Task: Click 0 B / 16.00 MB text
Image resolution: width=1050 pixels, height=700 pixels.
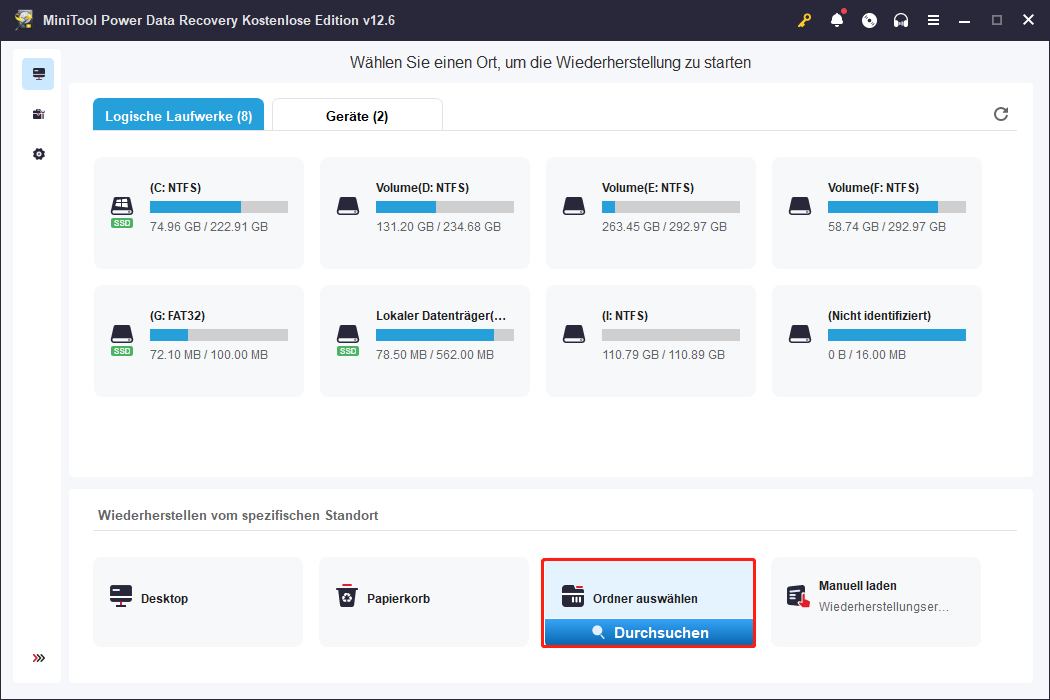Action: coord(867,354)
